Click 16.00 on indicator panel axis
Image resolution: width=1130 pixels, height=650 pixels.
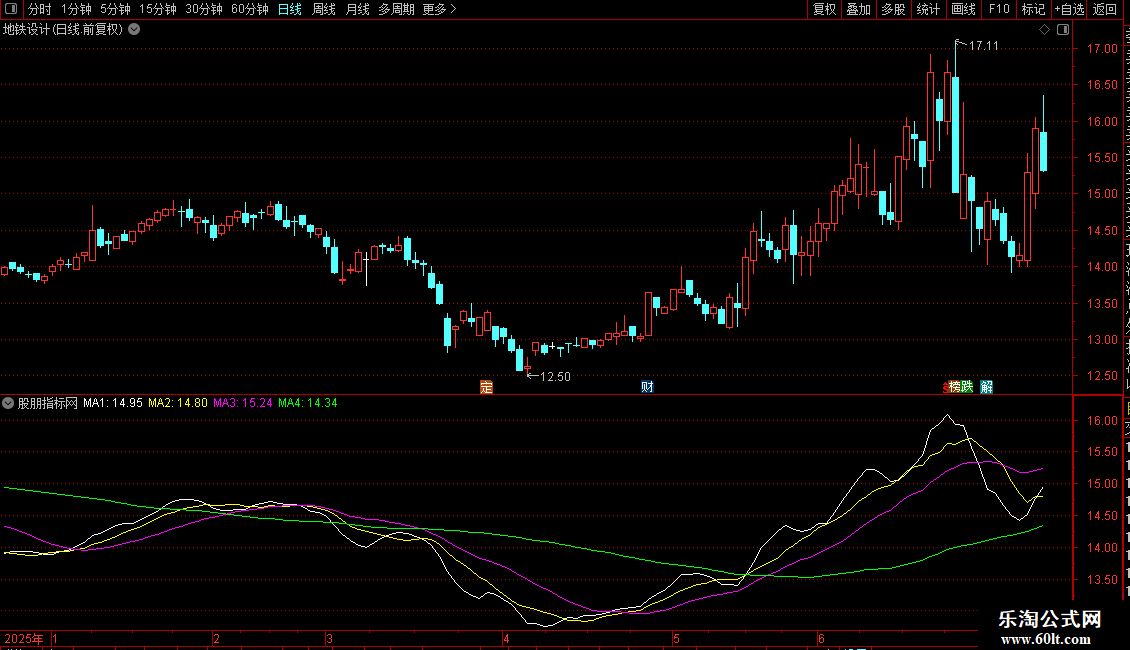tap(1102, 421)
